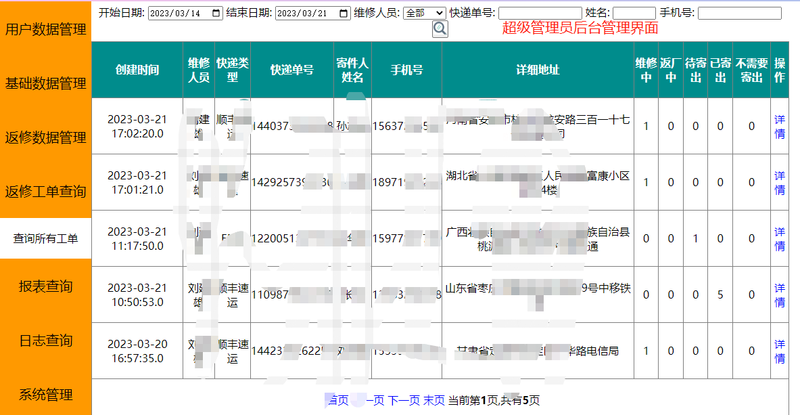
Task: Open 详情 for the 10:50:53.0 row
Action: click(x=779, y=295)
